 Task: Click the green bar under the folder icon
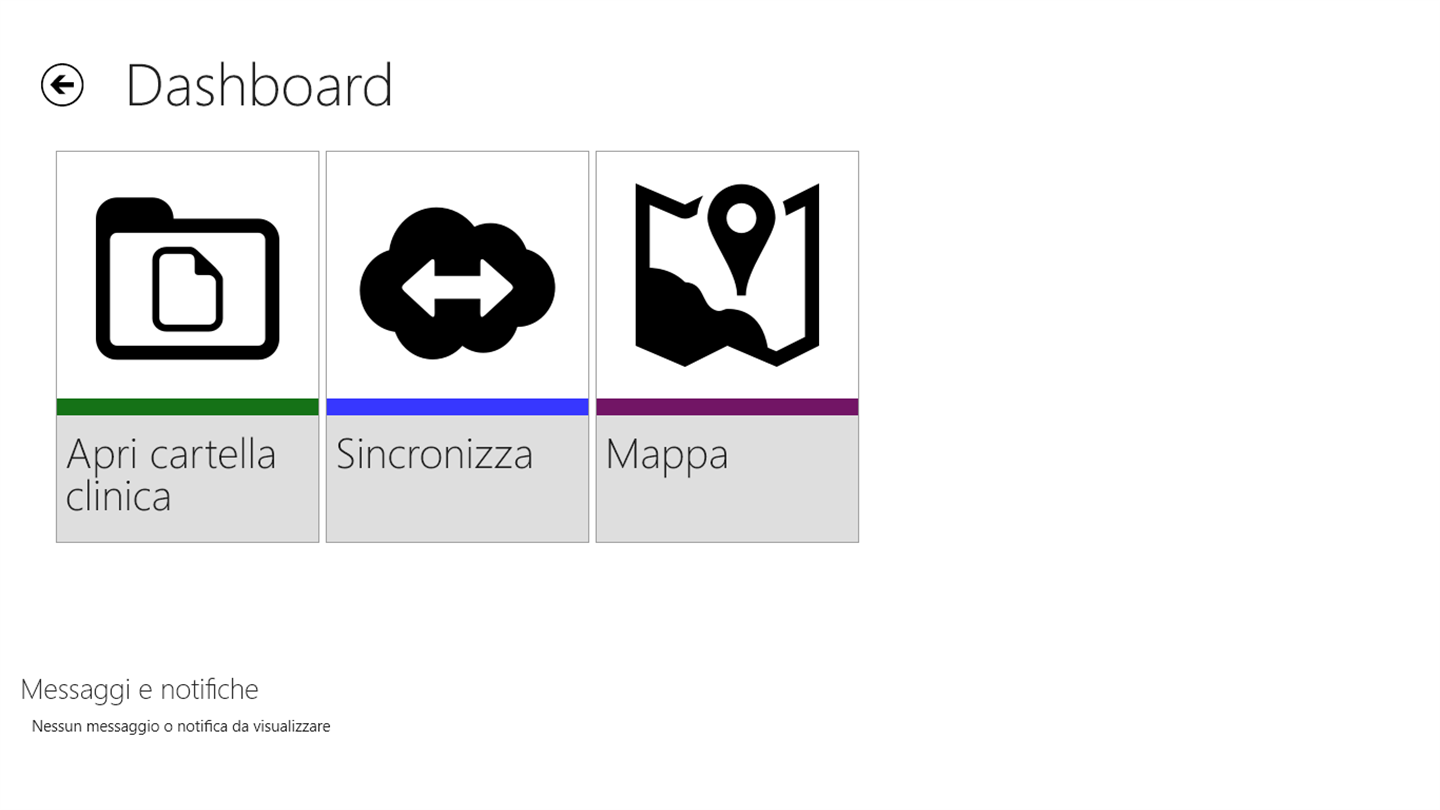[x=187, y=407]
